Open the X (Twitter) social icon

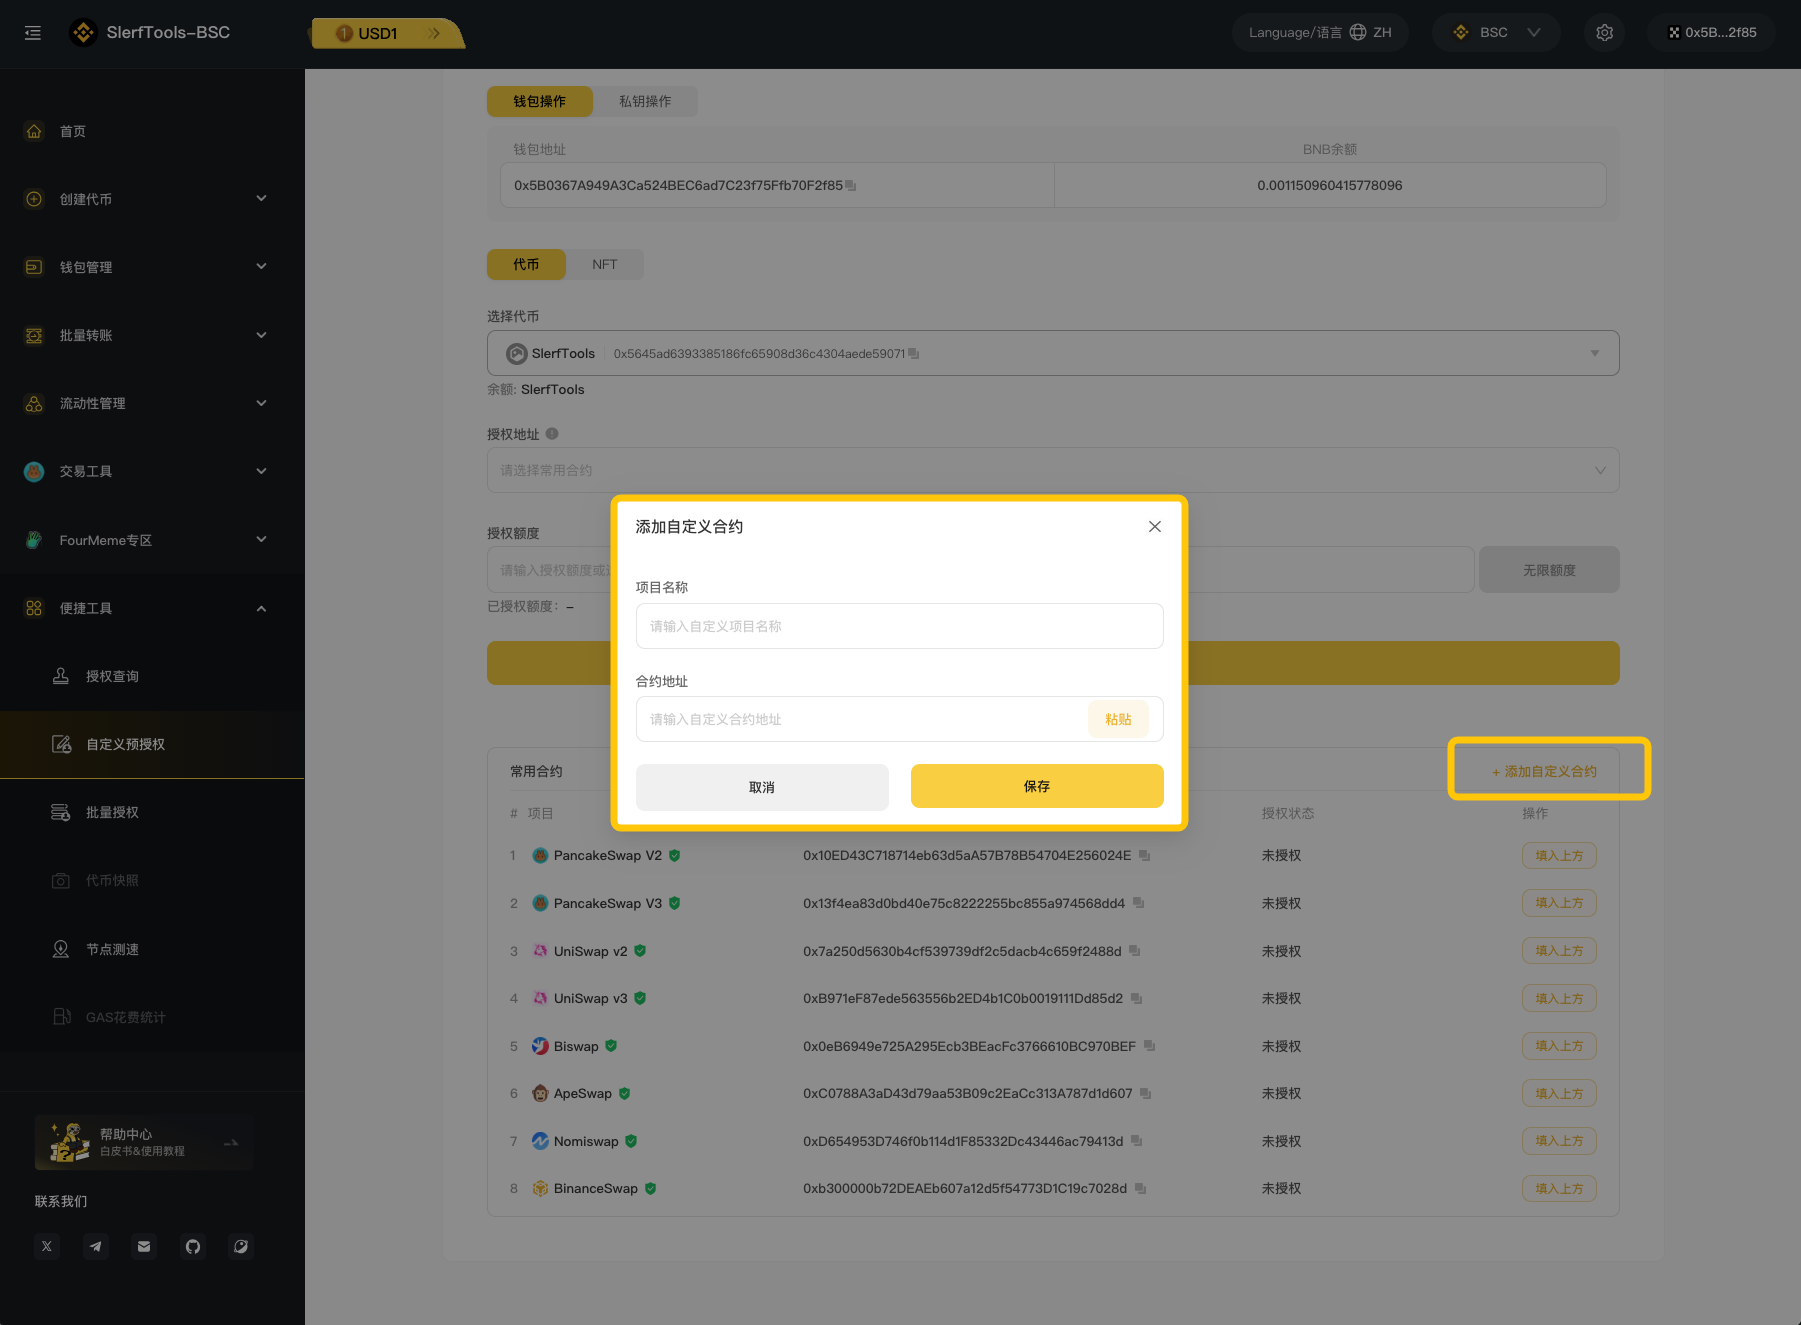click(x=47, y=1246)
